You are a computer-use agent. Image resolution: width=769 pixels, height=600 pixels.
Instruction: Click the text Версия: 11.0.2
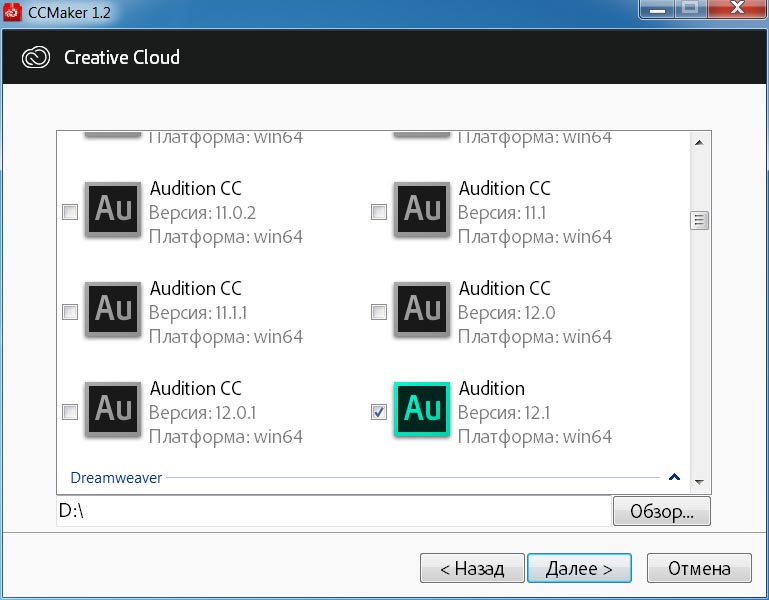(202, 213)
